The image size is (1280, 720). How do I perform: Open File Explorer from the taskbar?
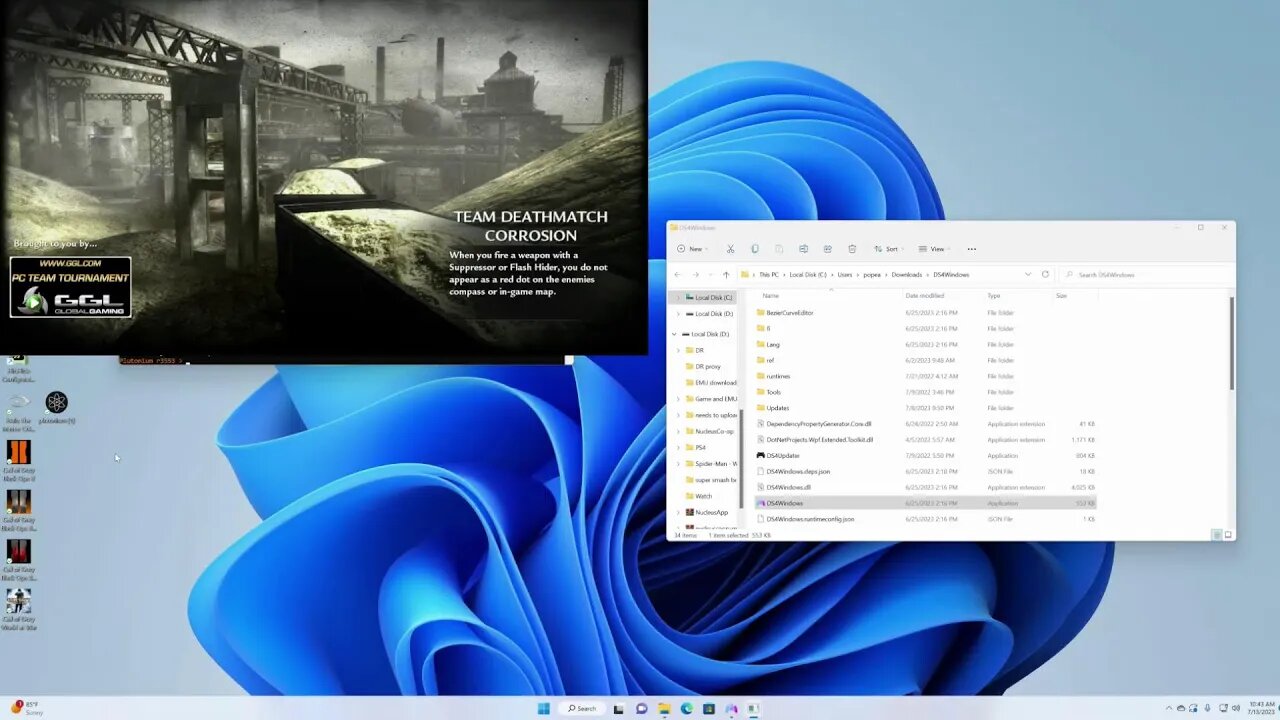[x=664, y=709]
